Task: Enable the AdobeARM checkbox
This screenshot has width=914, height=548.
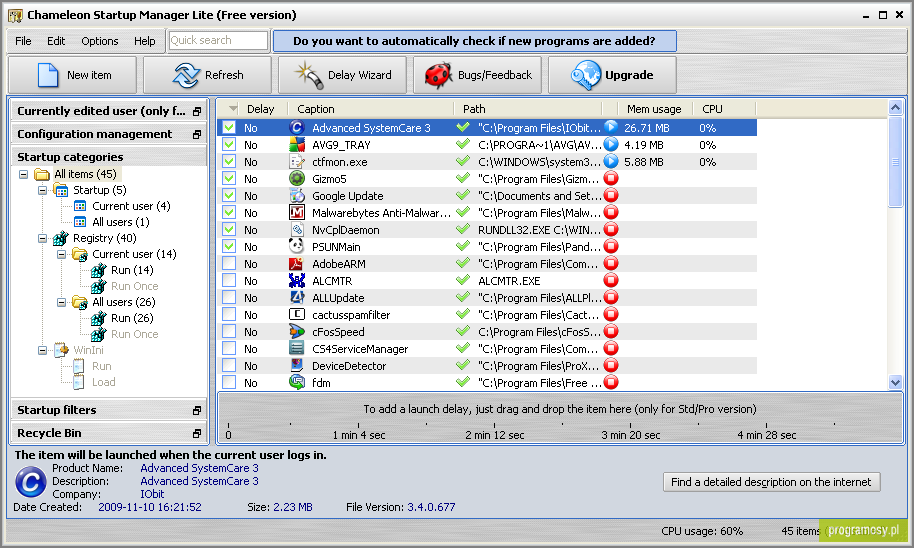Action: tap(229, 264)
